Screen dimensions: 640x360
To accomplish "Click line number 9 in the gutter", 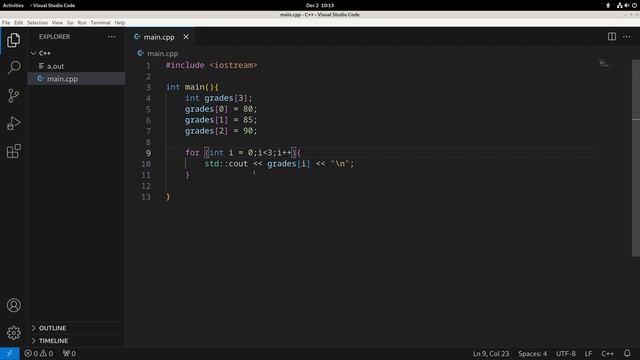I will (148, 153).
